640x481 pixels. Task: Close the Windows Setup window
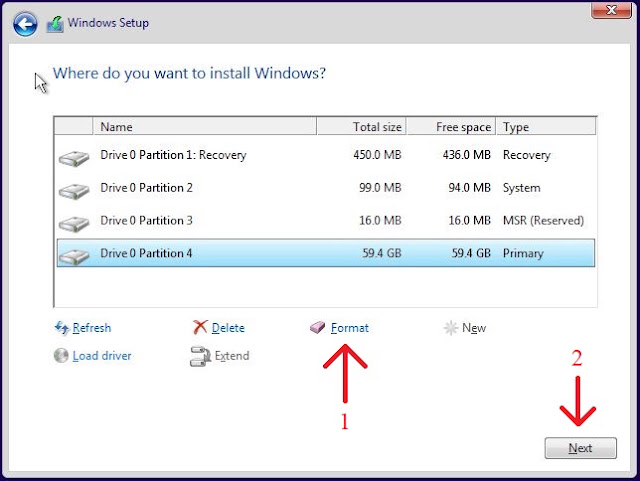pos(611,10)
